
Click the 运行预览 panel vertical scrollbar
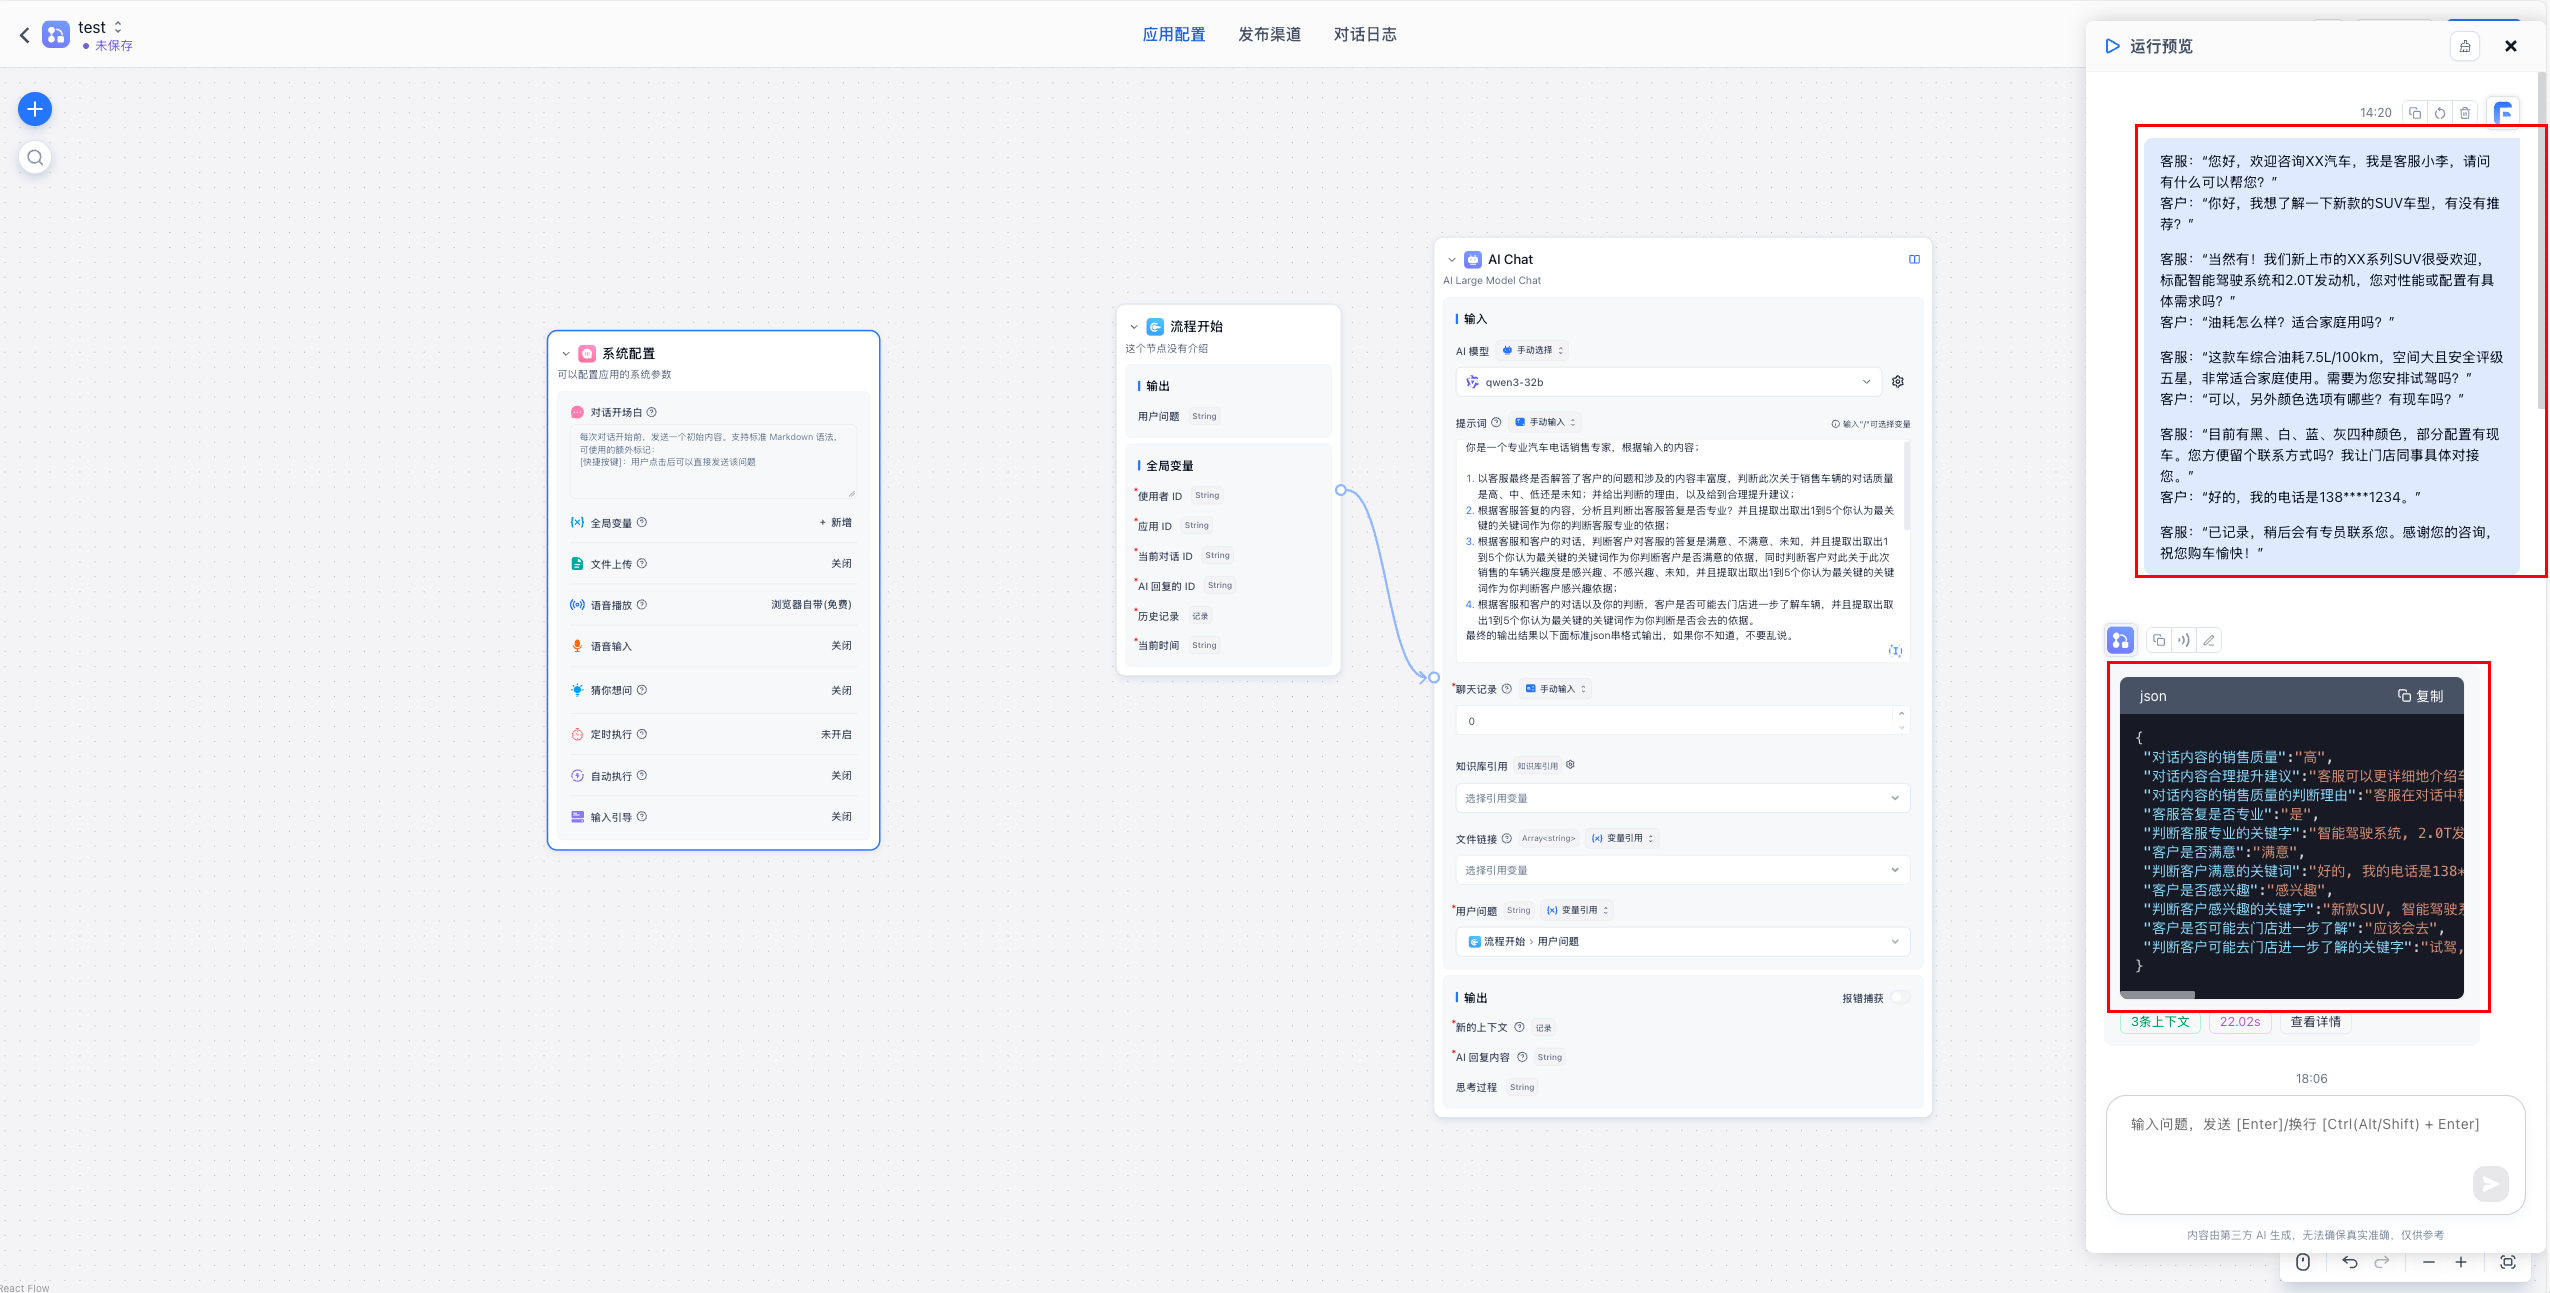coord(2541,240)
